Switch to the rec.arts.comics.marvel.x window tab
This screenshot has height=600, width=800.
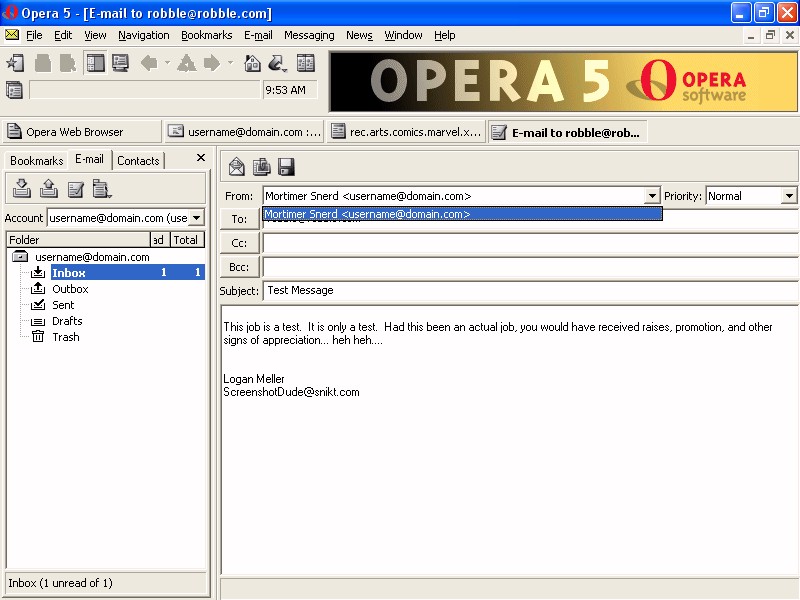coord(406,132)
